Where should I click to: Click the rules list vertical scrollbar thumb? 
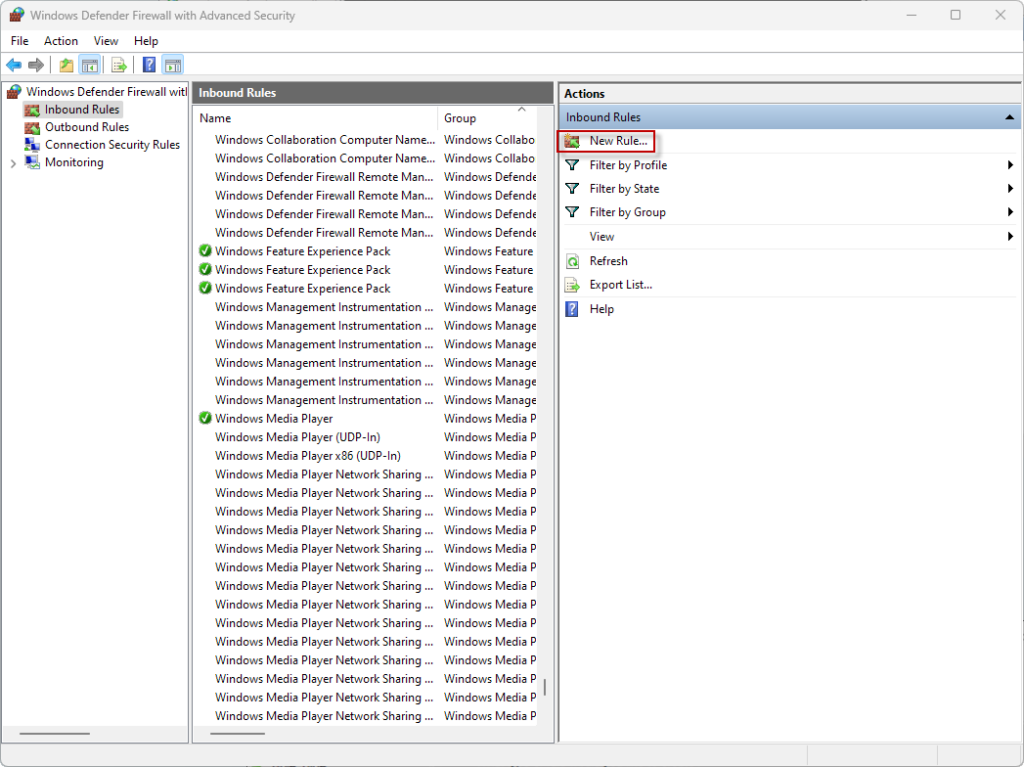click(545, 687)
